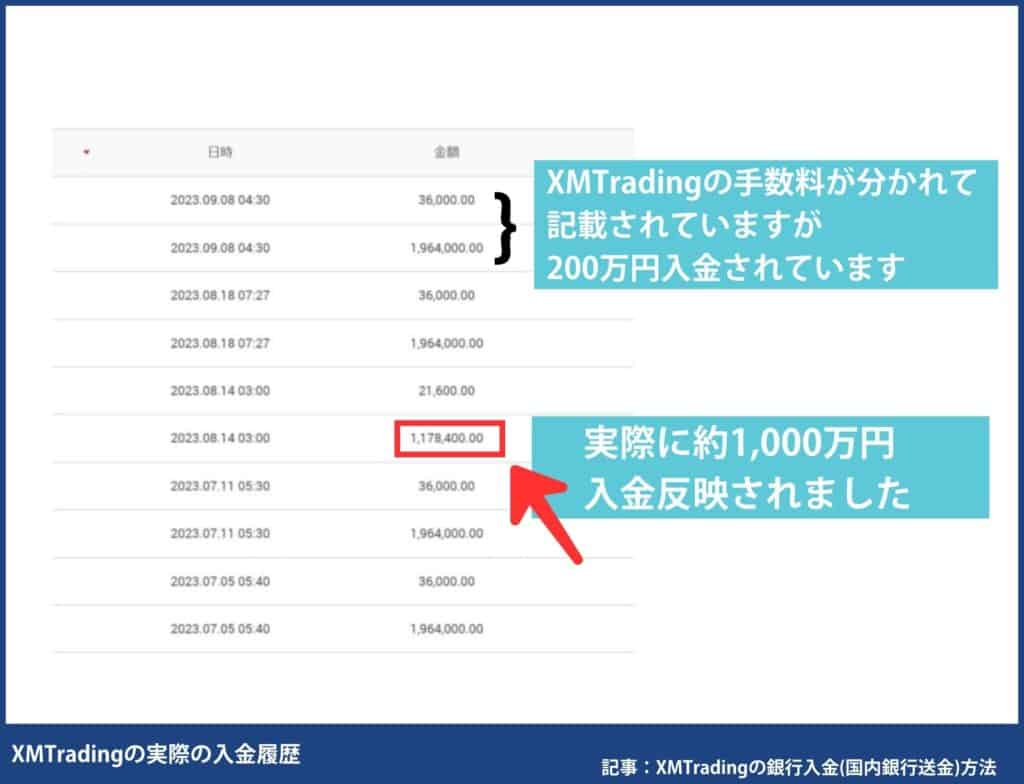Click the 1,964,000.00 amount dated 2023.07.05

pos(447,629)
